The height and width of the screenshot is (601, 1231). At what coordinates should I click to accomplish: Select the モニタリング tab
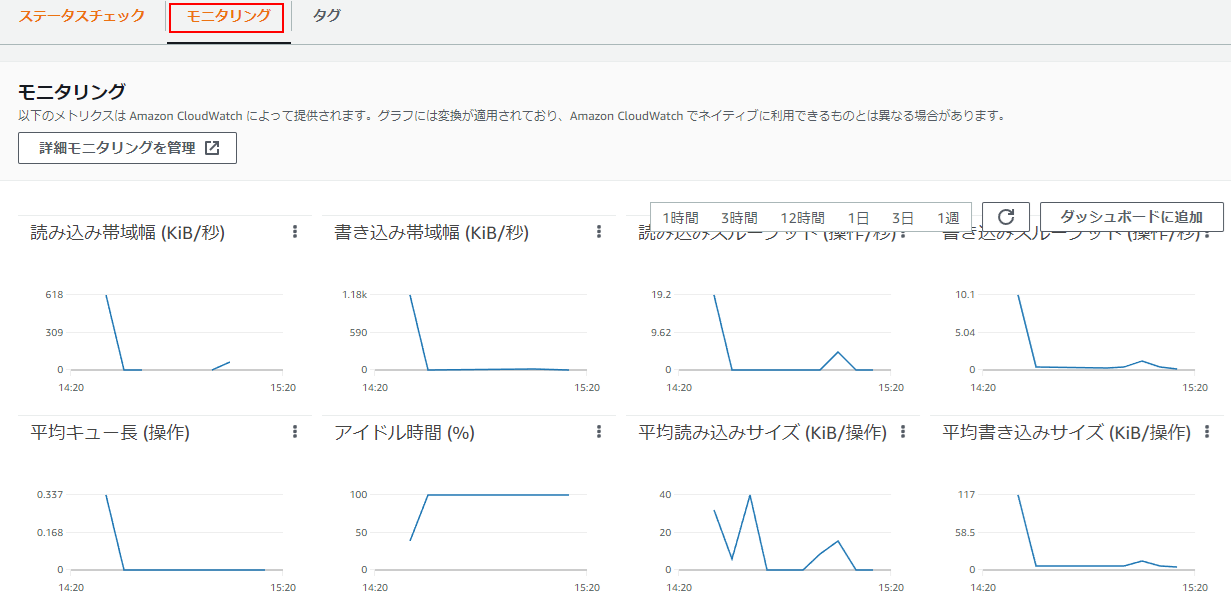227,17
